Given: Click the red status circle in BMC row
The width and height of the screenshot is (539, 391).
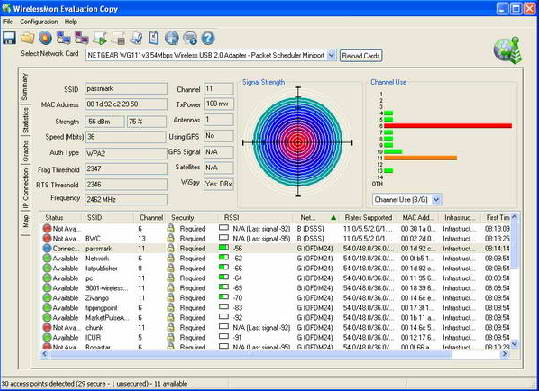Looking at the screenshot, I should pos(47,238).
